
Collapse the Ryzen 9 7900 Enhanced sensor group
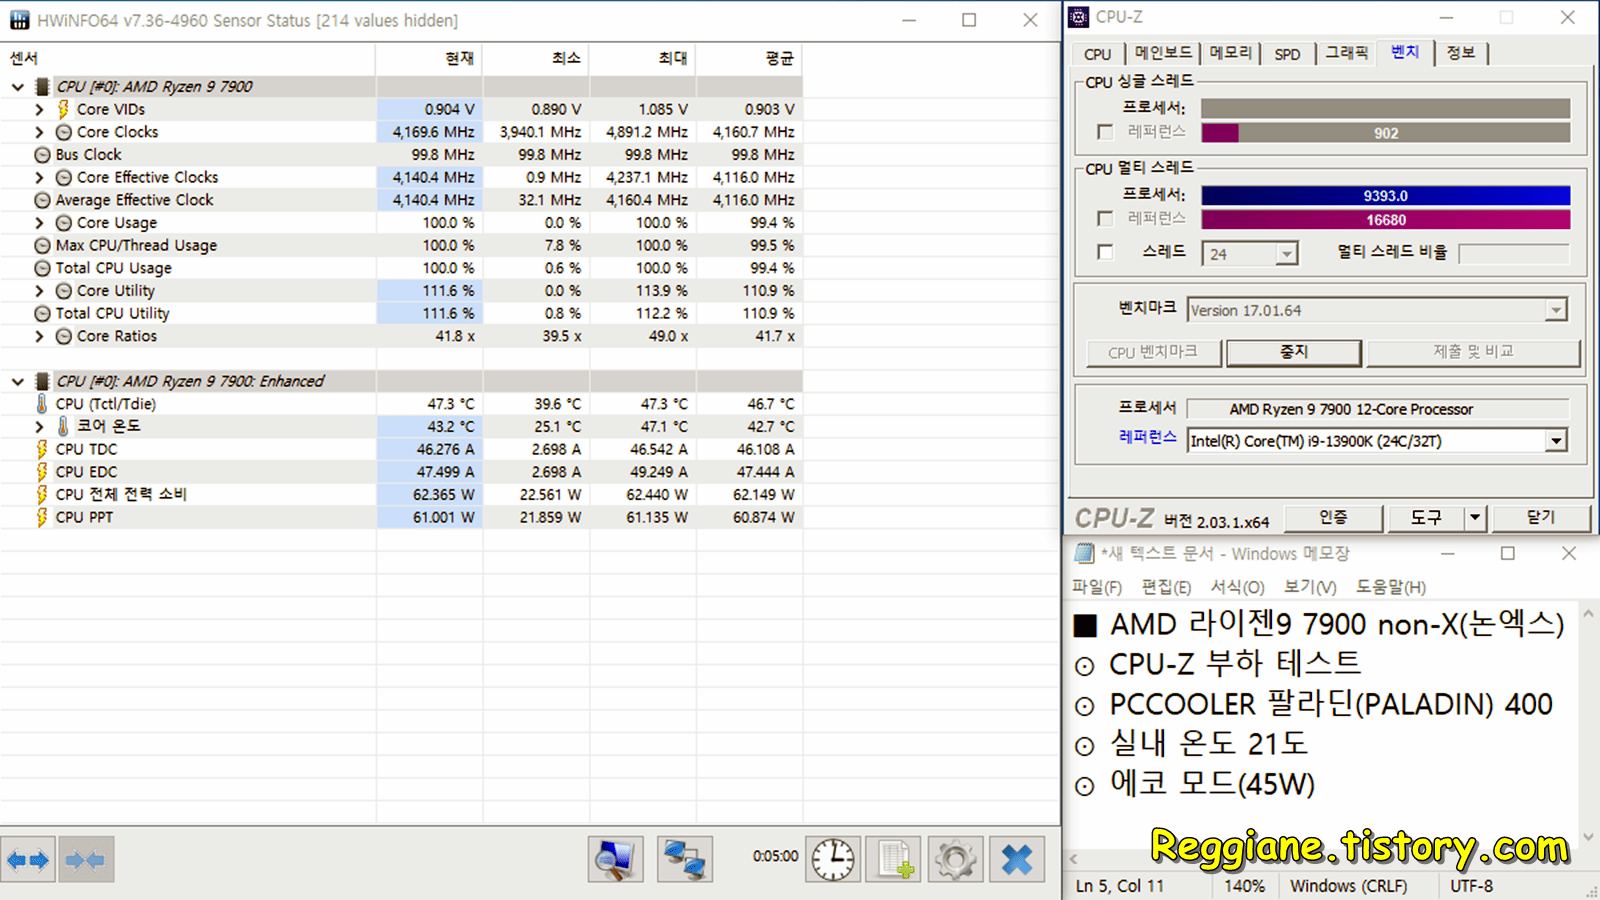[x=17, y=381]
